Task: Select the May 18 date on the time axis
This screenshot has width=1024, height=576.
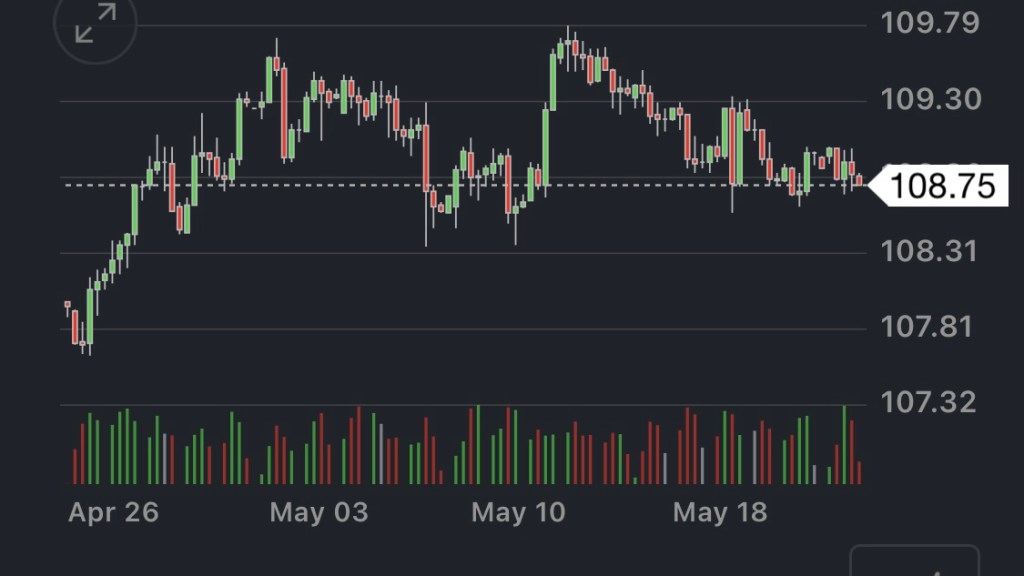Action: [720, 513]
